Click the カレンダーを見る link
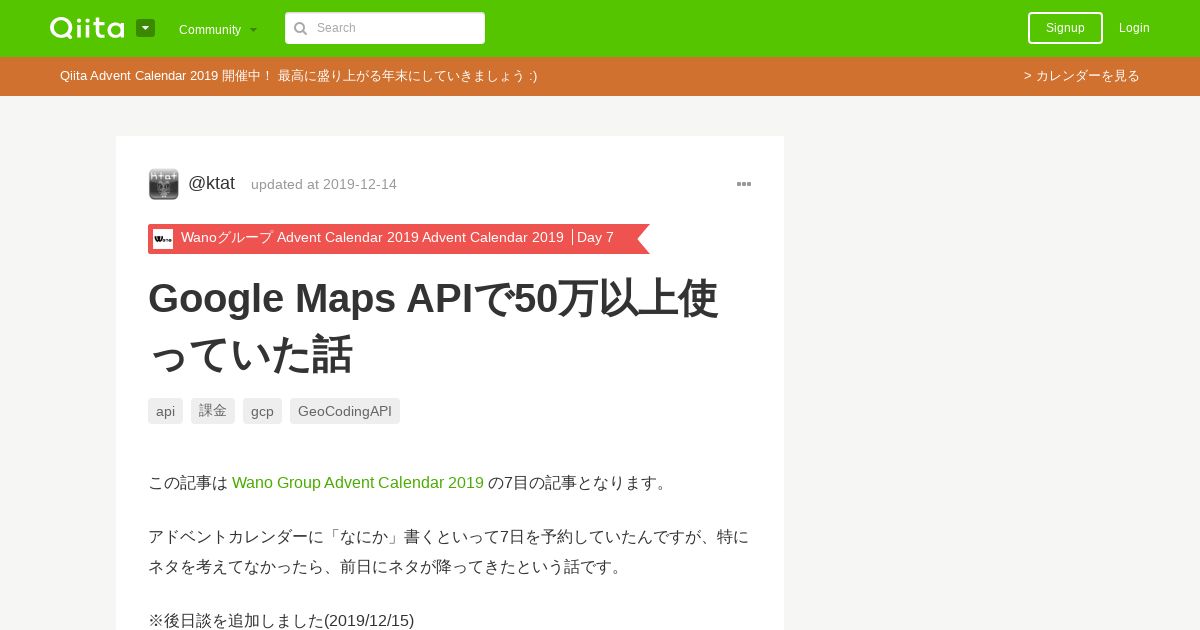The height and width of the screenshot is (630, 1200). [x=1082, y=76]
